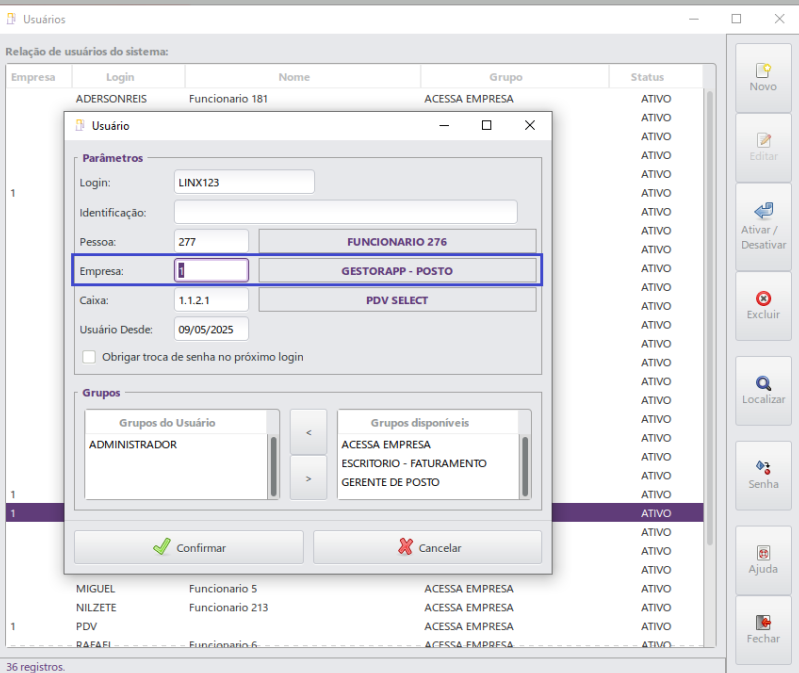The height and width of the screenshot is (673, 799).
Task: Click the Editar pencil icon button
Action: pyautogui.click(x=763, y=147)
